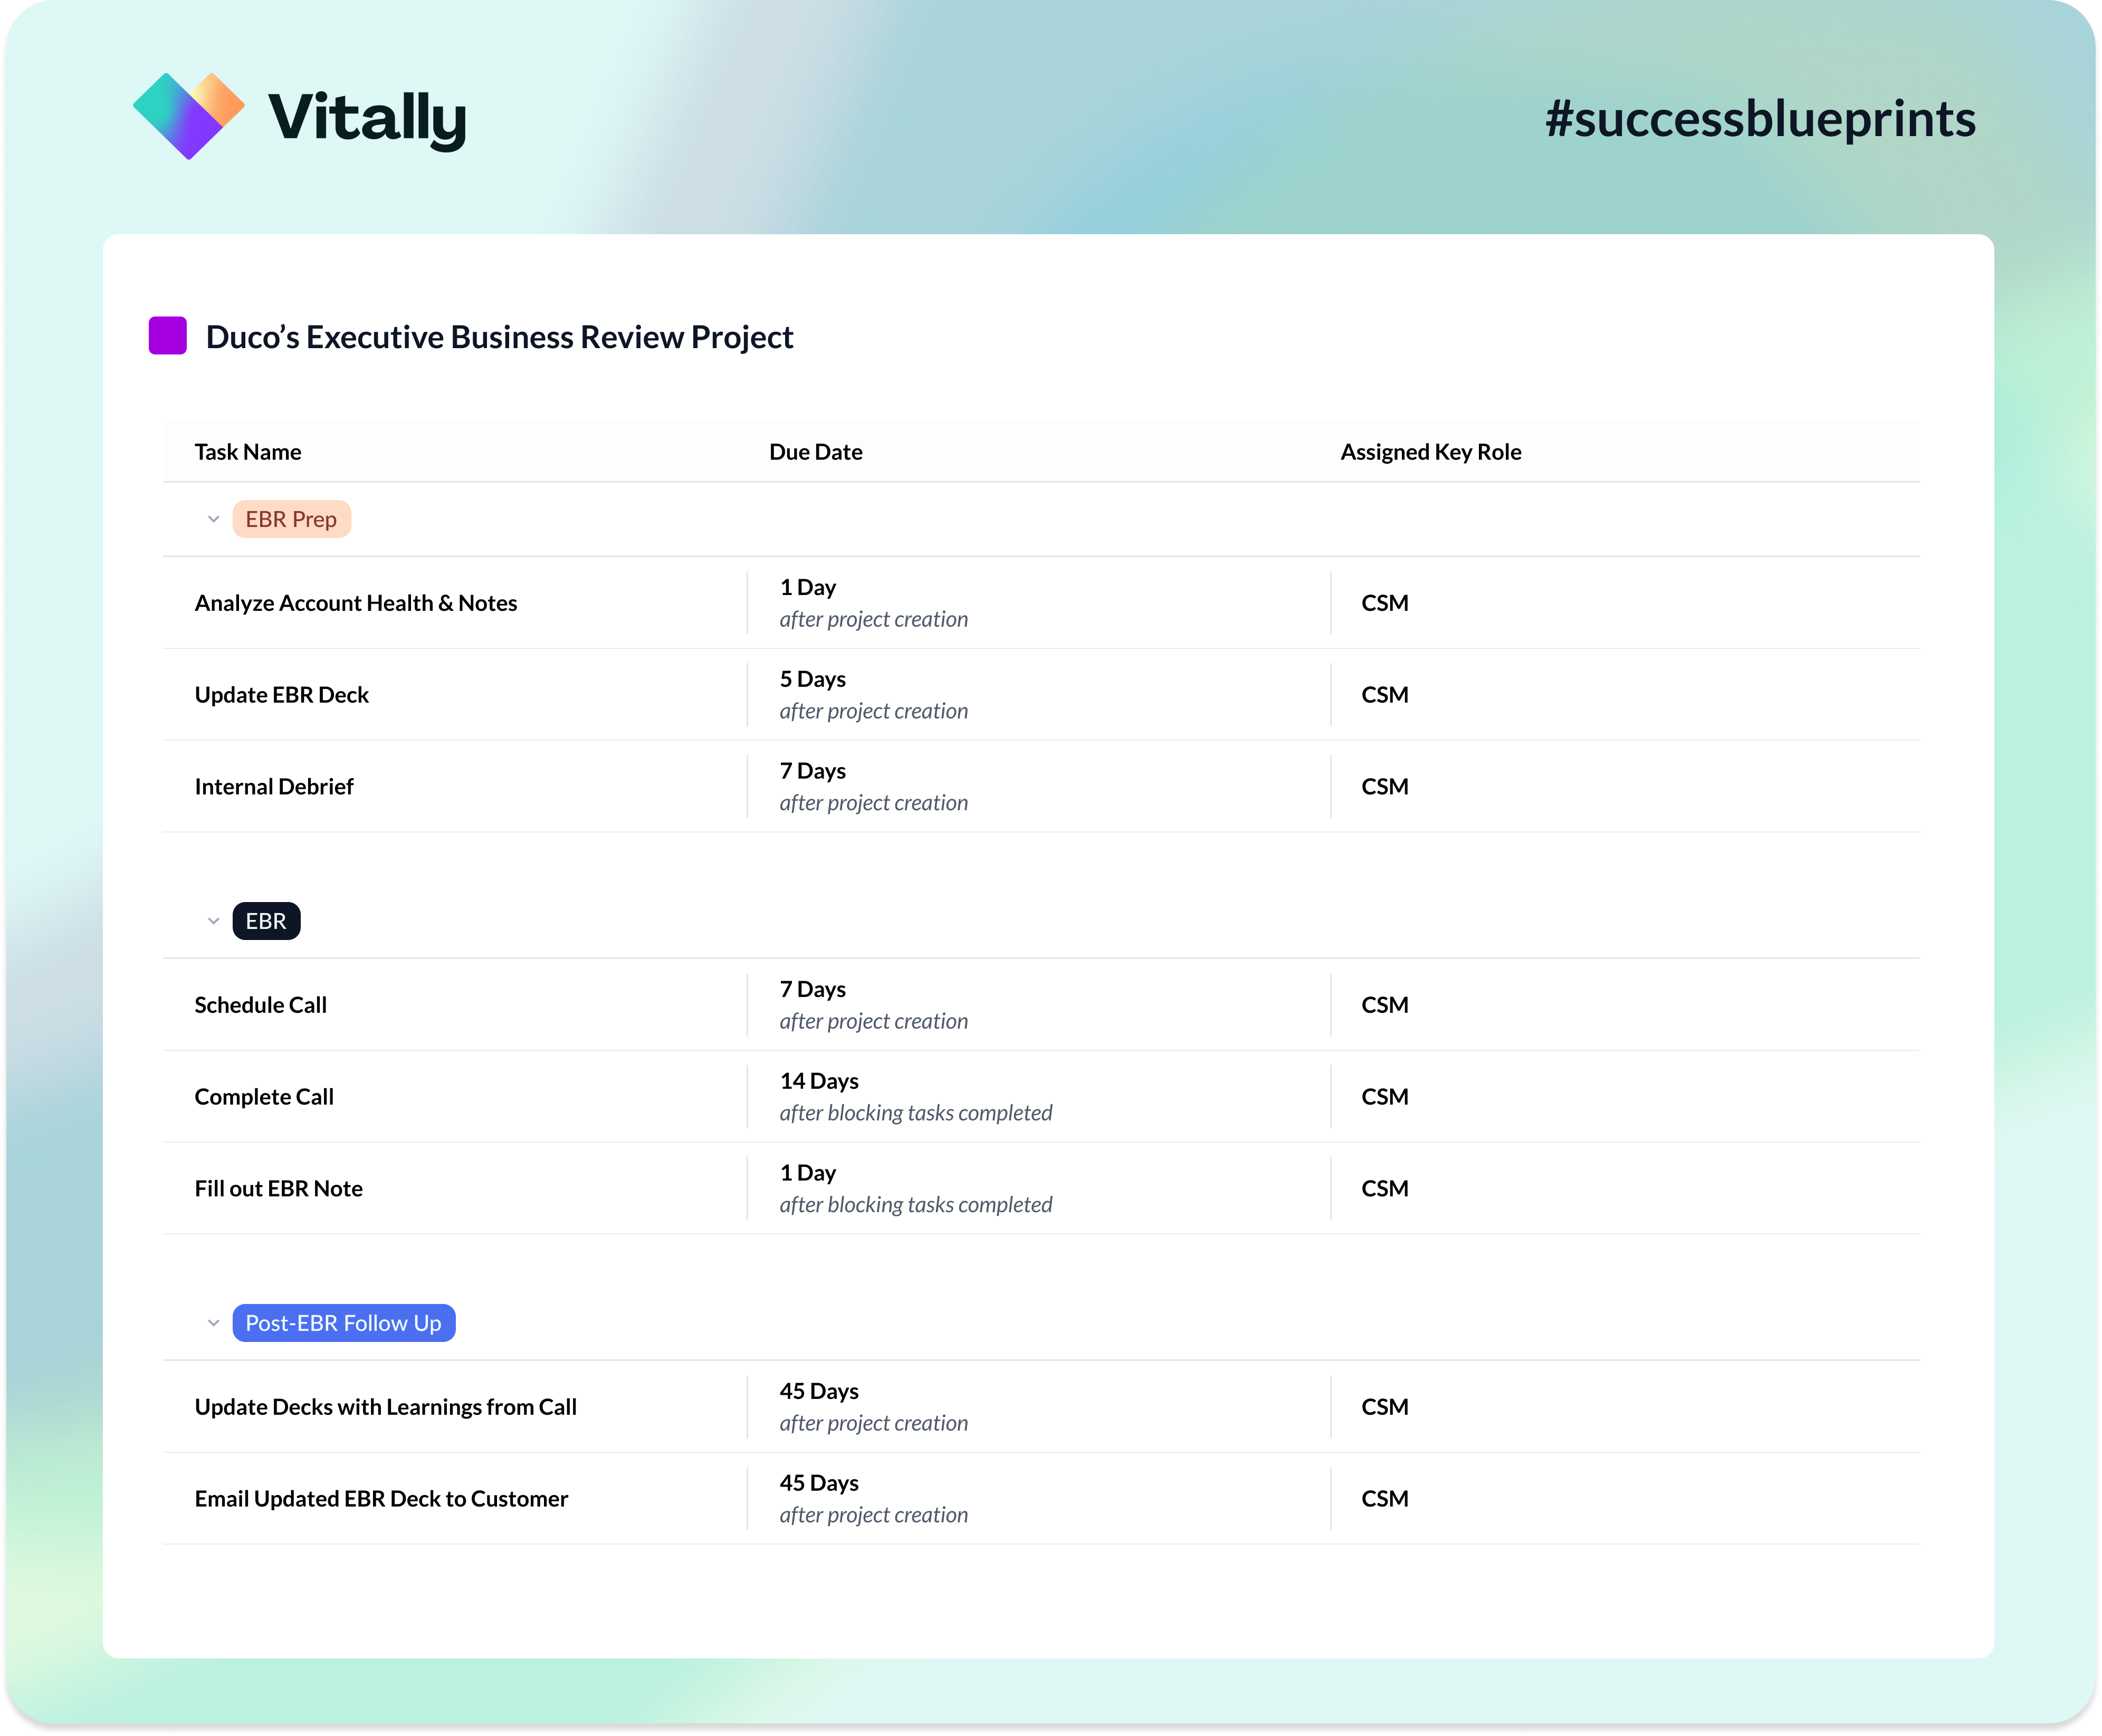Viewport: 2102px width, 1736px height.
Task: Click the 14 Days due date for Complete Call
Action: [x=819, y=1081]
